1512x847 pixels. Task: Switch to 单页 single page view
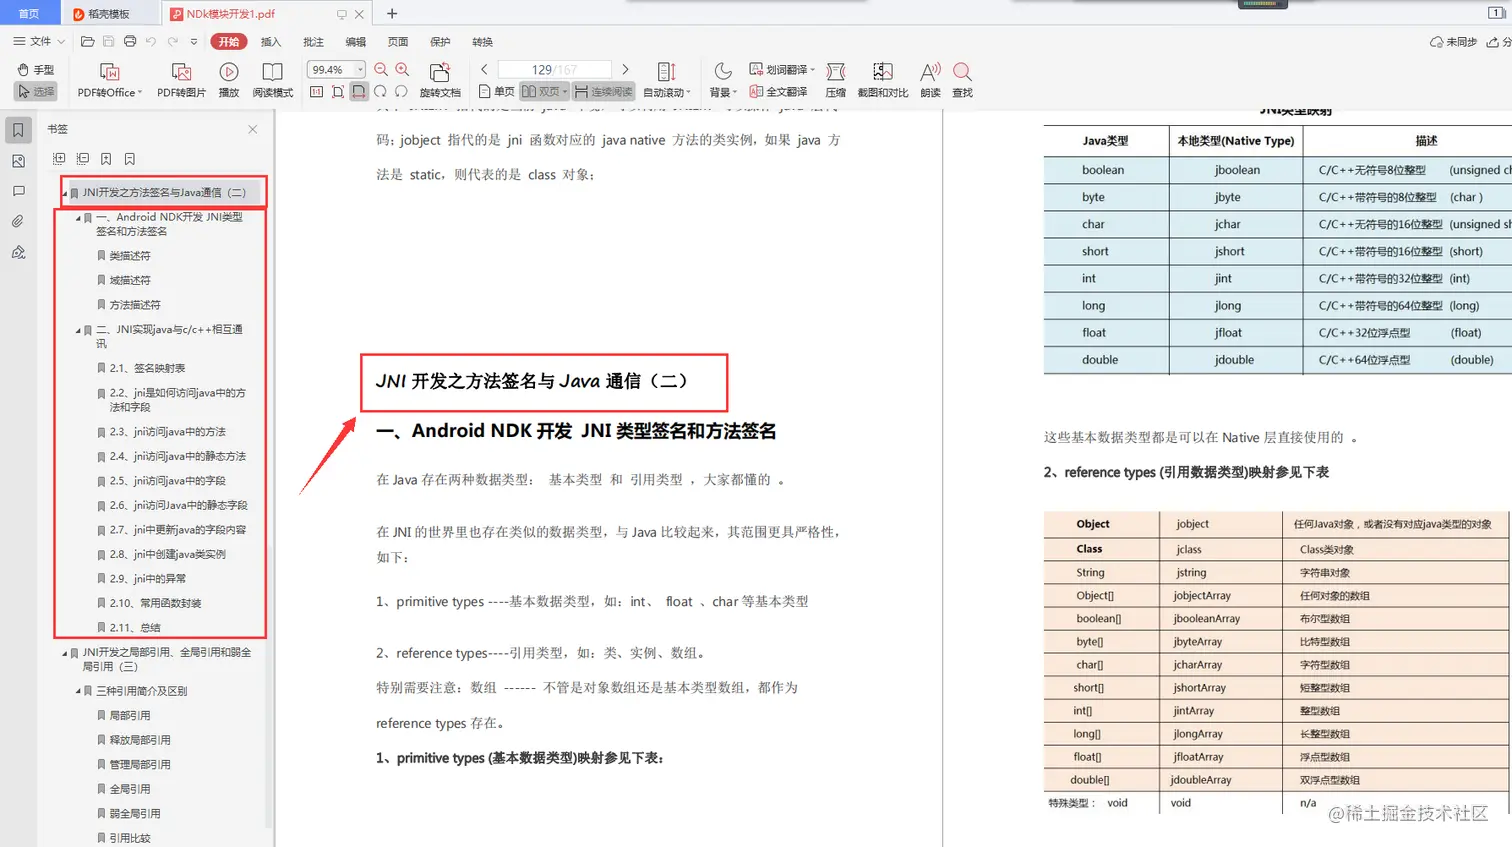click(x=496, y=91)
